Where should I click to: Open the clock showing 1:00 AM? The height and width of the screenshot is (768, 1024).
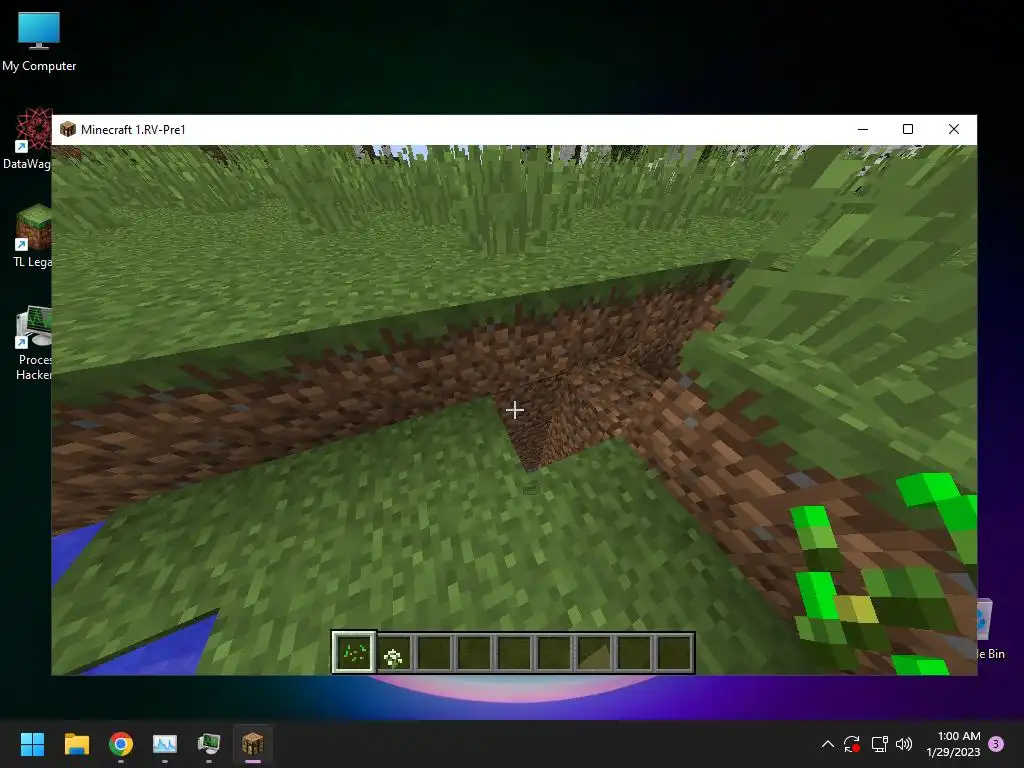pyautogui.click(x=953, y=744)
